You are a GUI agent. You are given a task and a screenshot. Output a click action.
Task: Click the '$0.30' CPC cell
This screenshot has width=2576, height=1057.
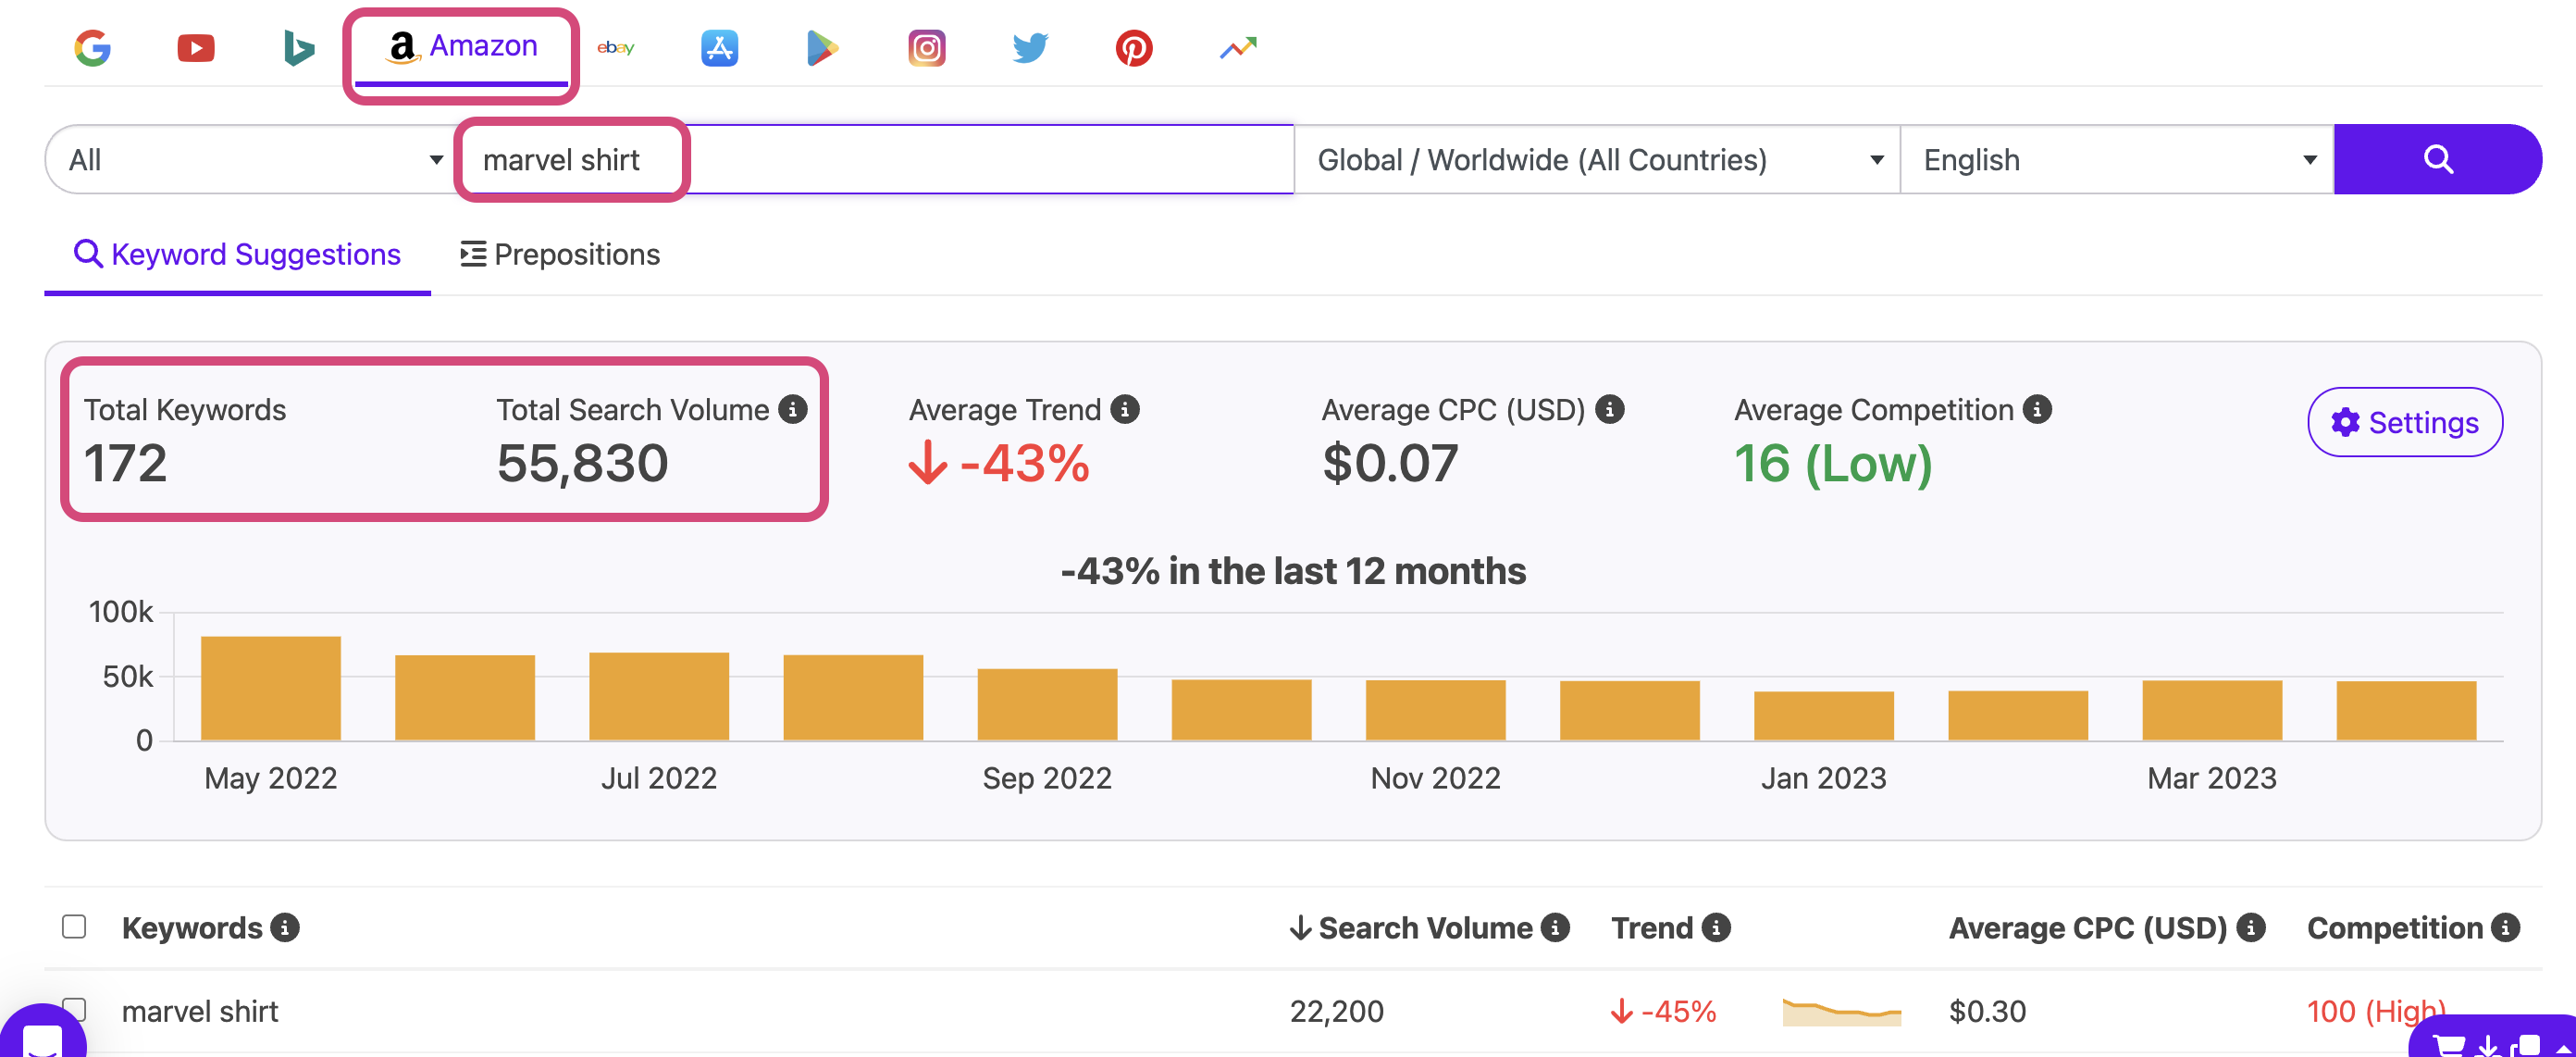point(1987,1011)
